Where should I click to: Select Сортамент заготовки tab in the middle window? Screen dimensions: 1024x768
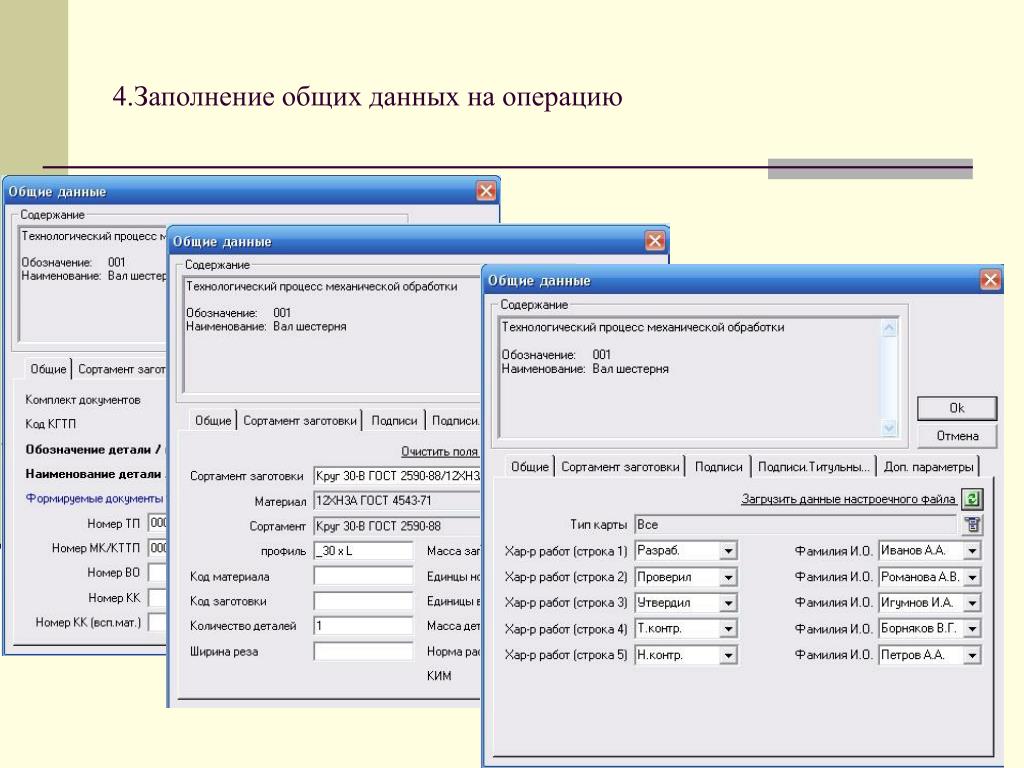pos(300,420)
